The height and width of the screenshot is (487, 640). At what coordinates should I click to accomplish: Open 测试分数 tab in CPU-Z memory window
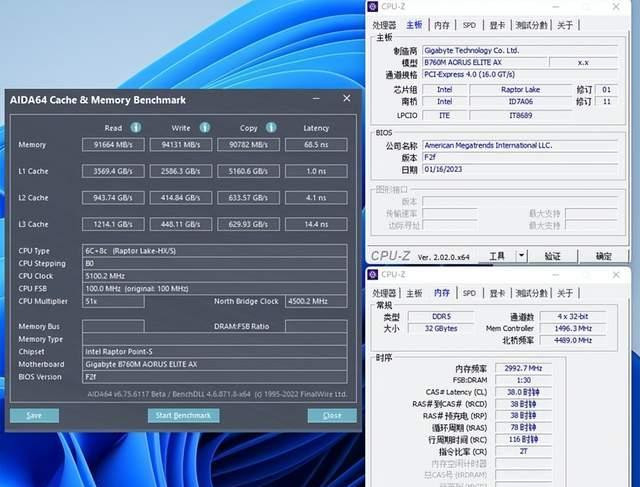pyautogui.click(x=531, y=293)
